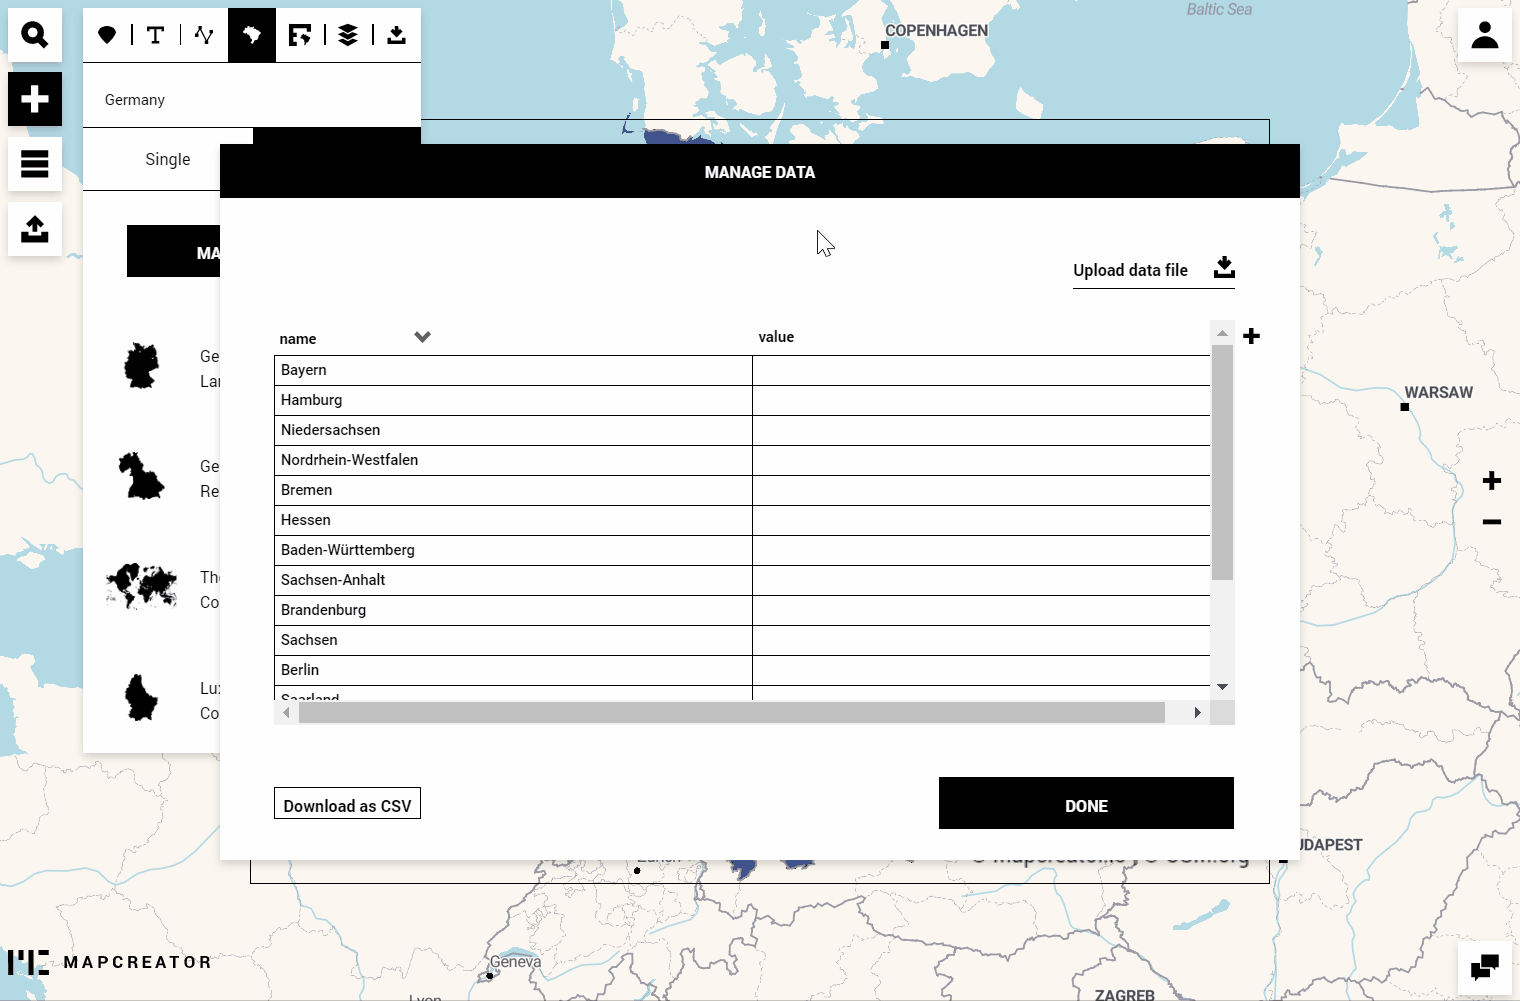Viewport: 1520px width, 1001px height.
Task: Switch to the Single tab
Action: pyautogui.click(x=167, y=159)
